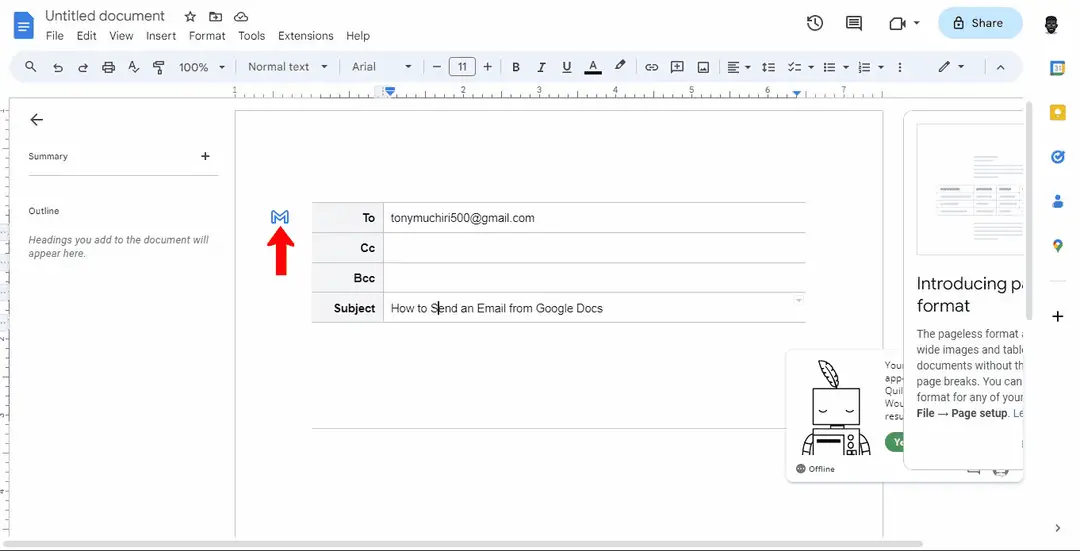Click the bulleted list icon
Image resolution: width=1080 pixels, height=551 pixels.
click(x=830, y=67)
